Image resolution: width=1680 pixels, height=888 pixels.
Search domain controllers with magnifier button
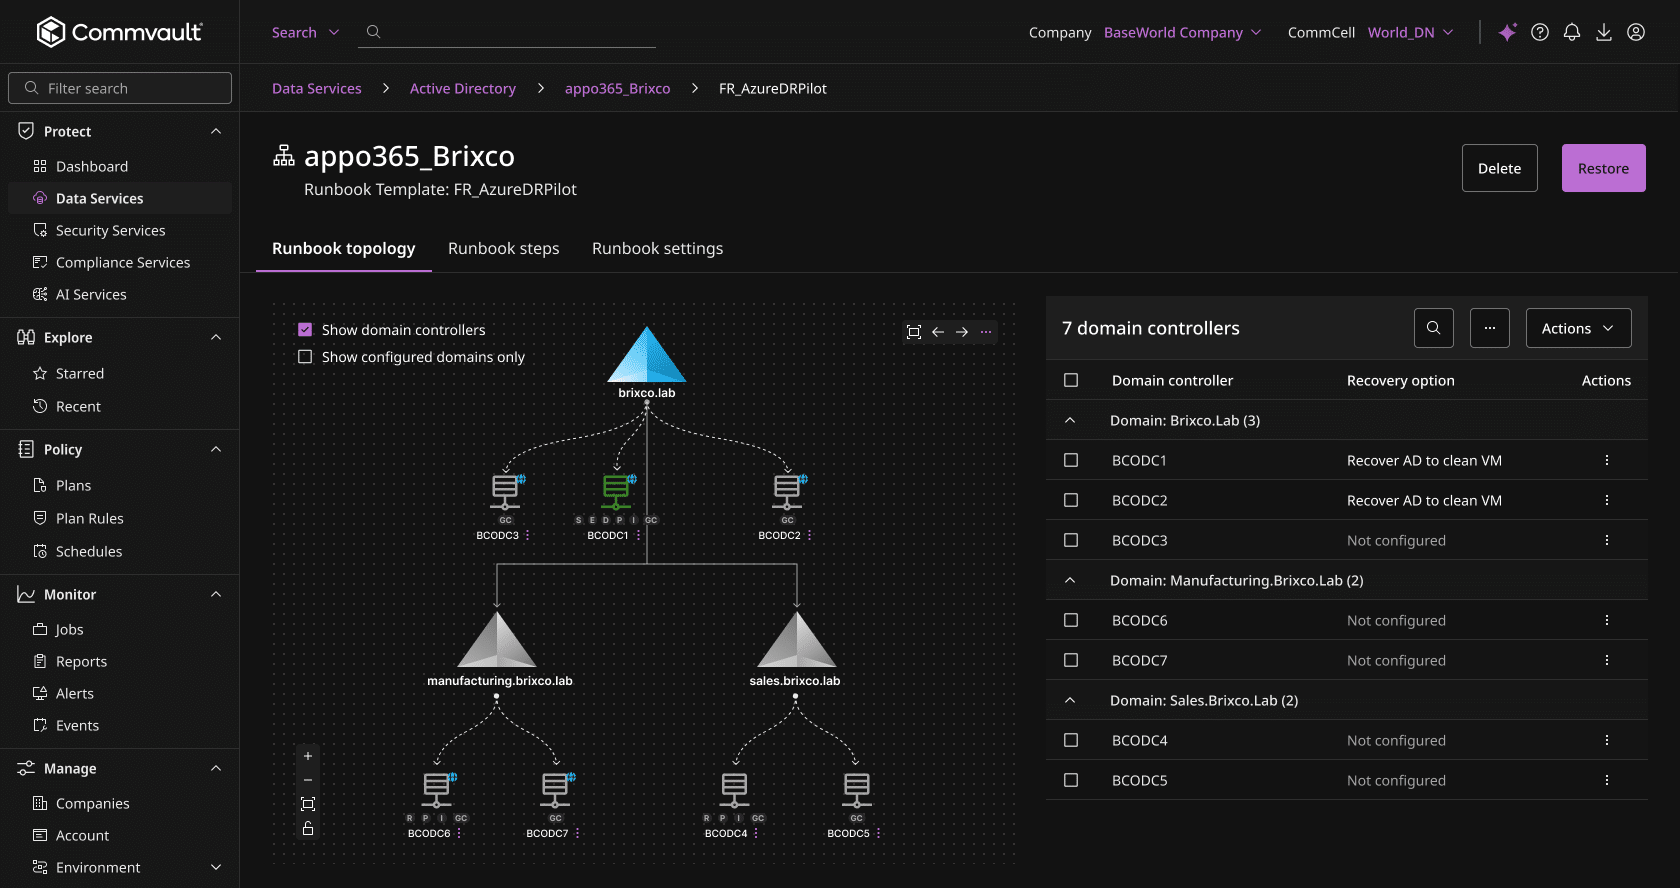[x=1433, y=328]
